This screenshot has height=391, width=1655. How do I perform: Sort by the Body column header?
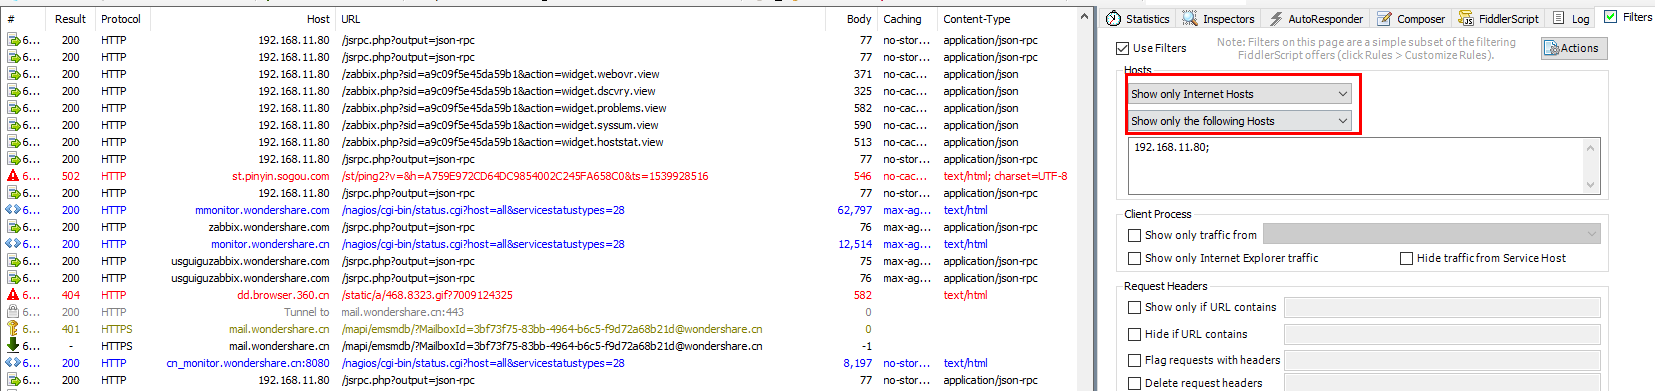pos(858,19)
